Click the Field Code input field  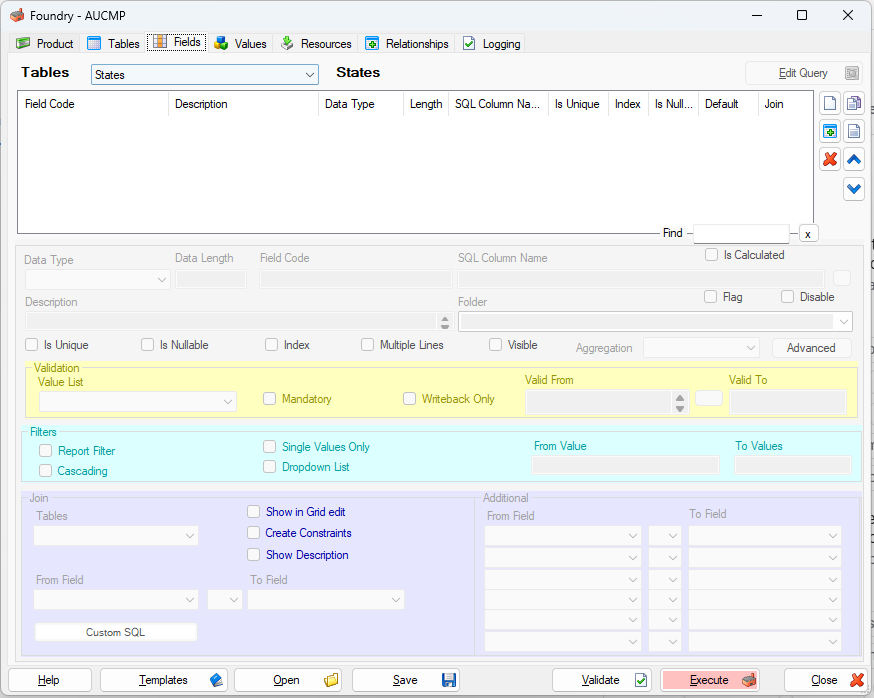(356, 279)
